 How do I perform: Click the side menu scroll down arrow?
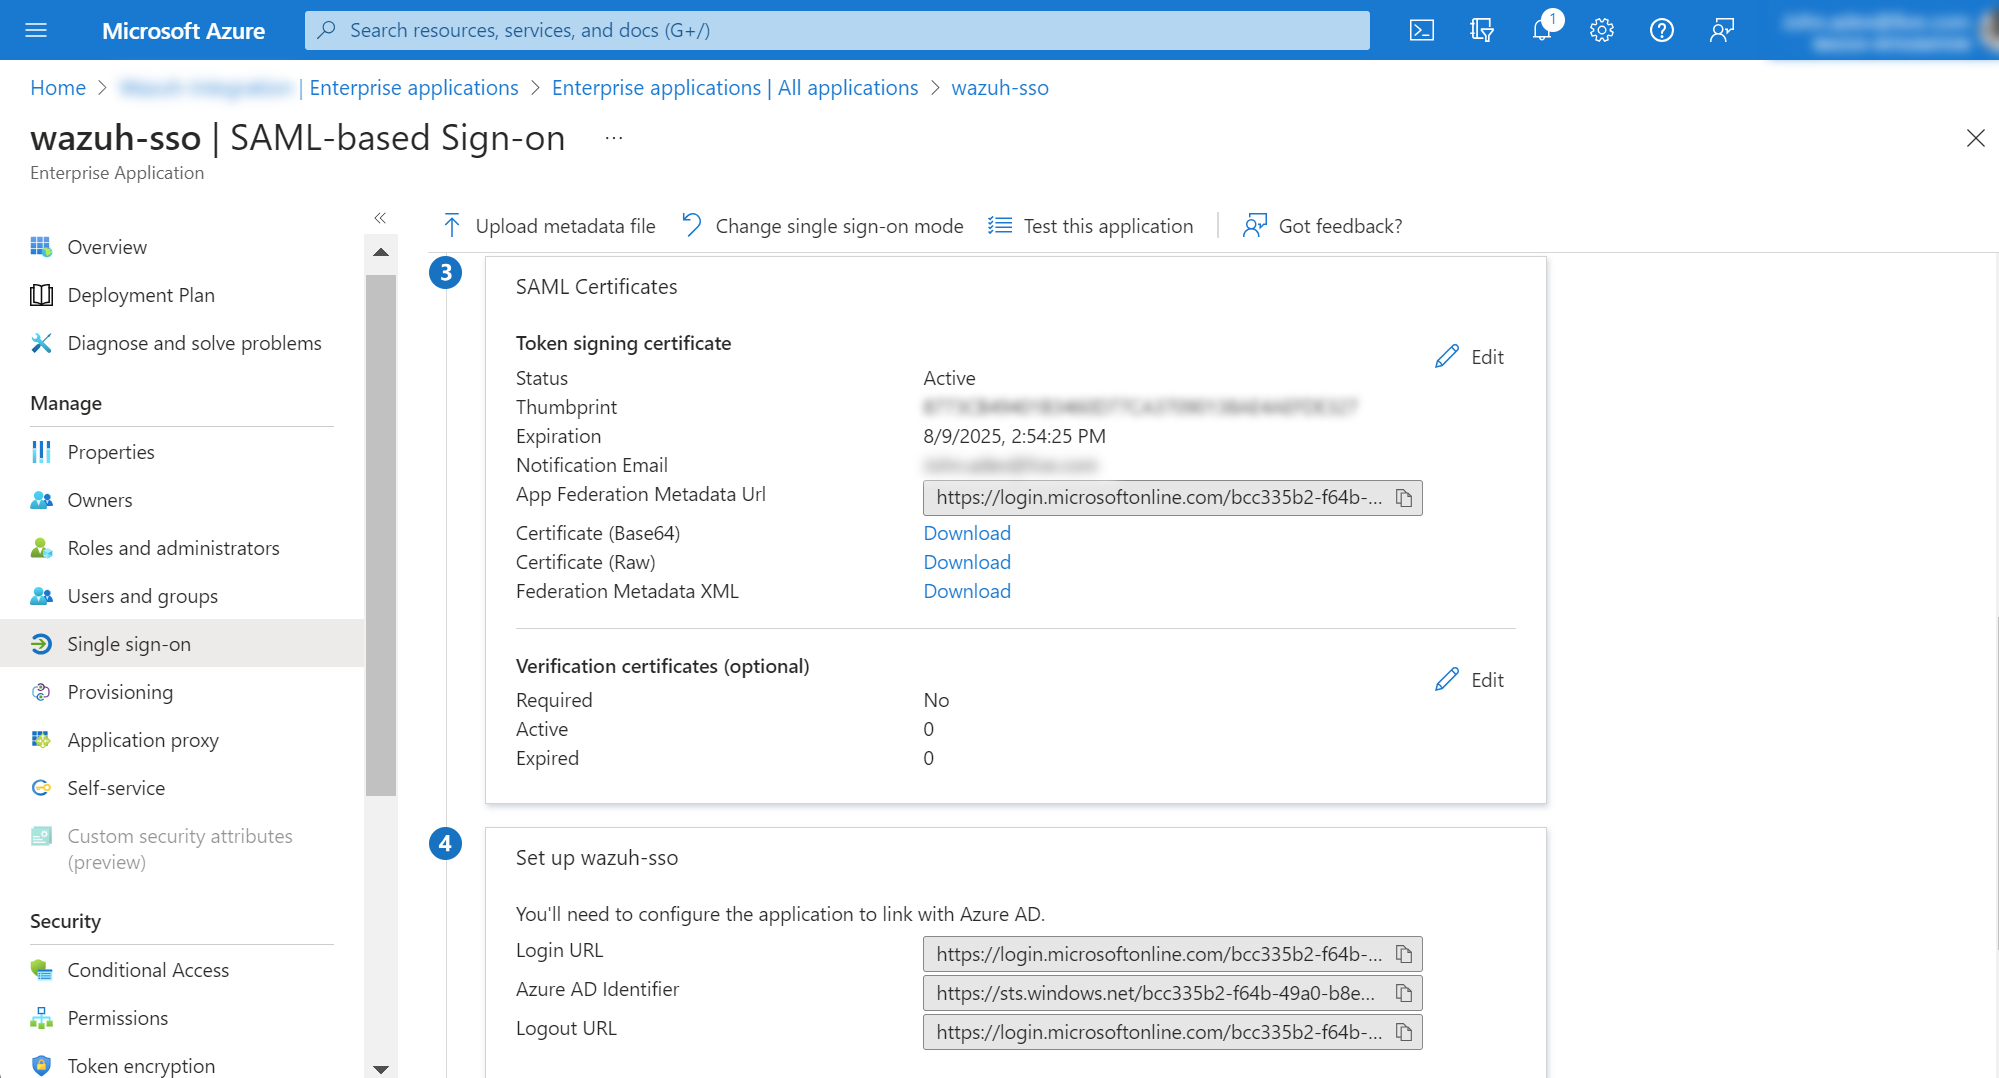pyautogui.click(x=381, y=1068)
